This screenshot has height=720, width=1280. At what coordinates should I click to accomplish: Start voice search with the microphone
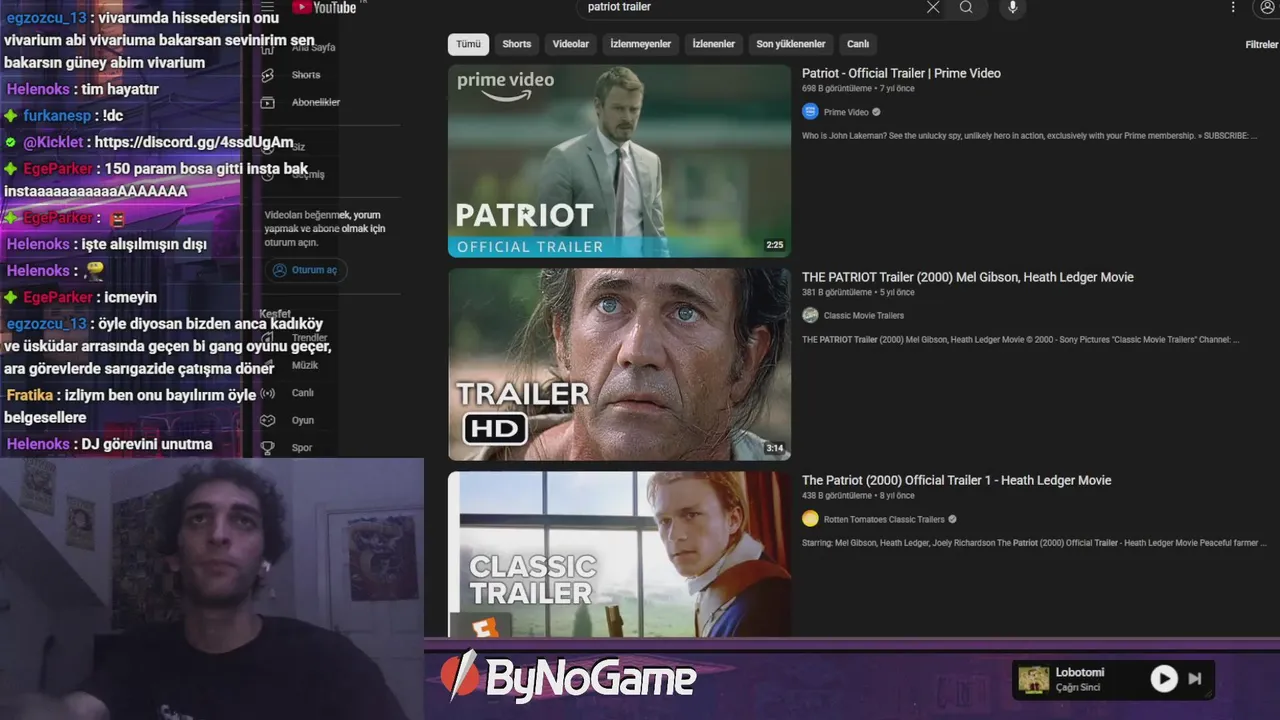tap(1012, 7)
